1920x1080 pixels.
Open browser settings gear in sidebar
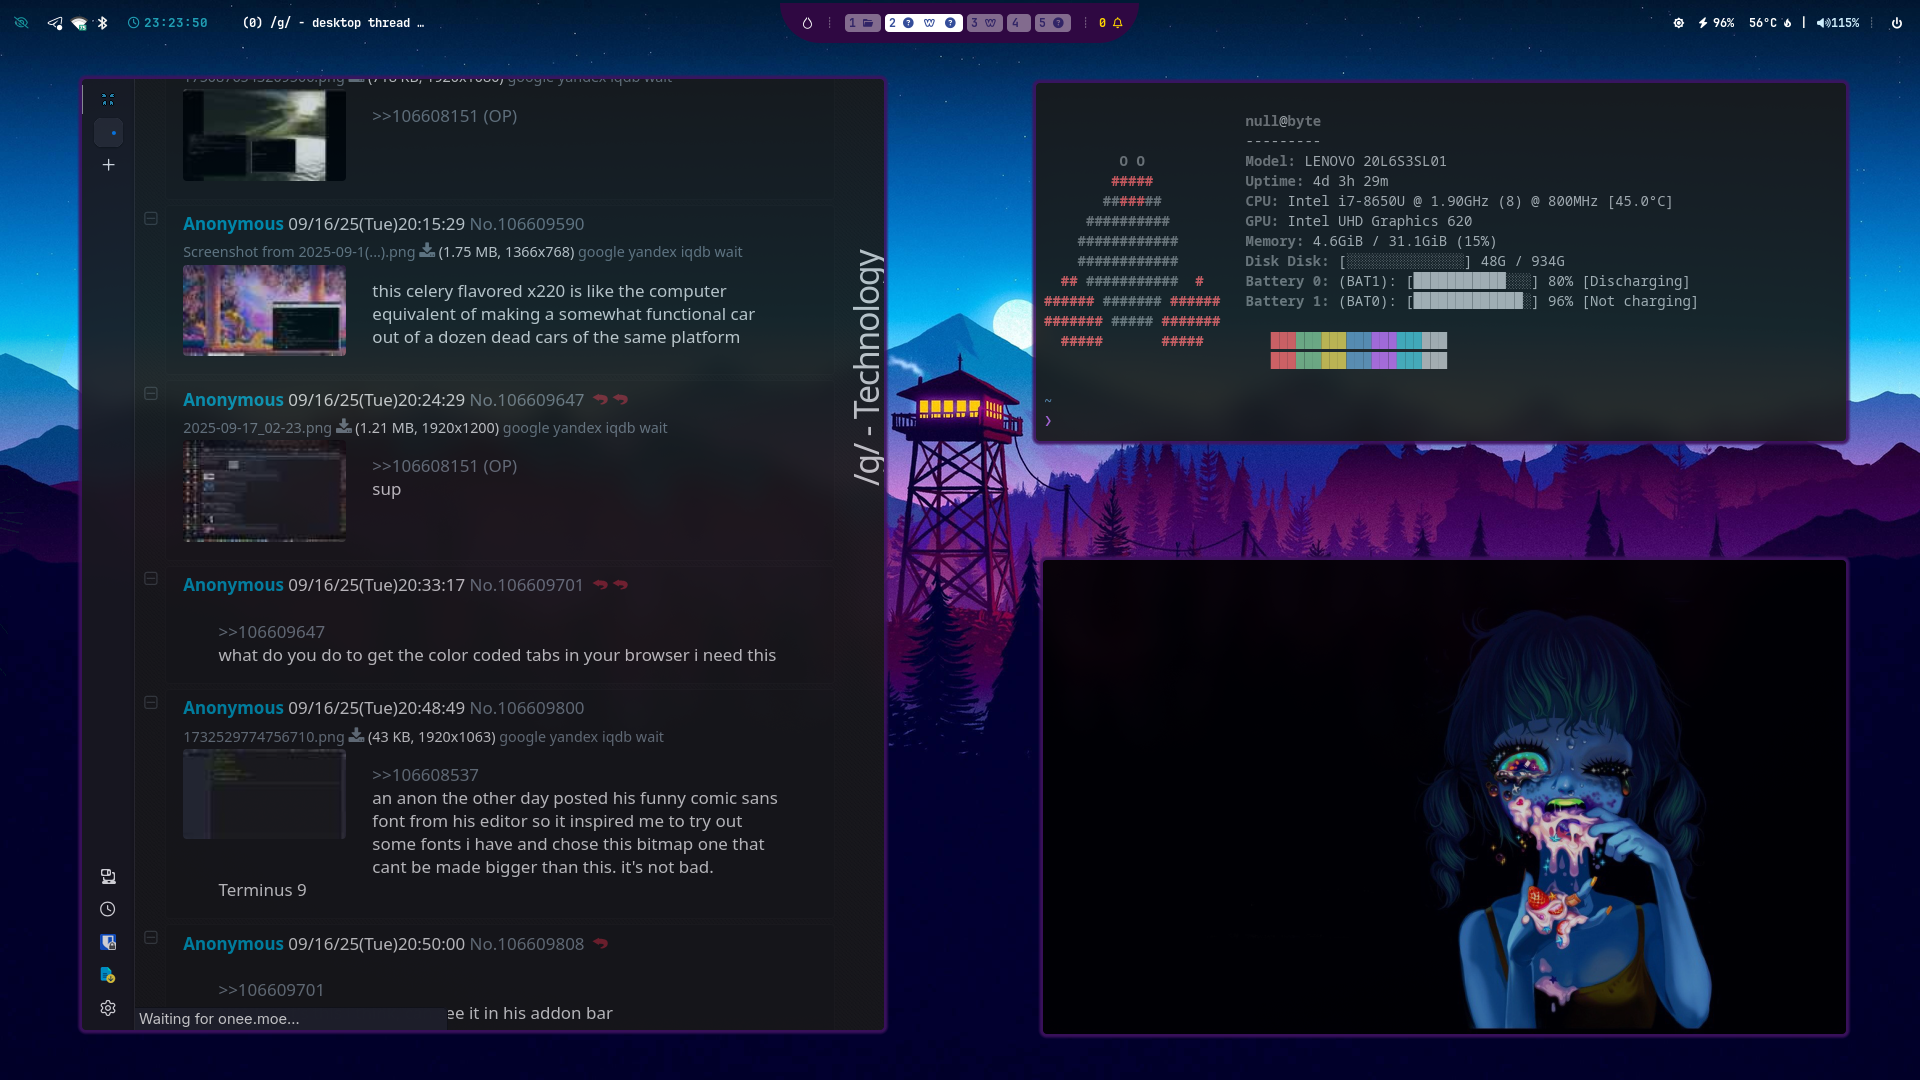pyautogui.click(x=108, y=1009)
